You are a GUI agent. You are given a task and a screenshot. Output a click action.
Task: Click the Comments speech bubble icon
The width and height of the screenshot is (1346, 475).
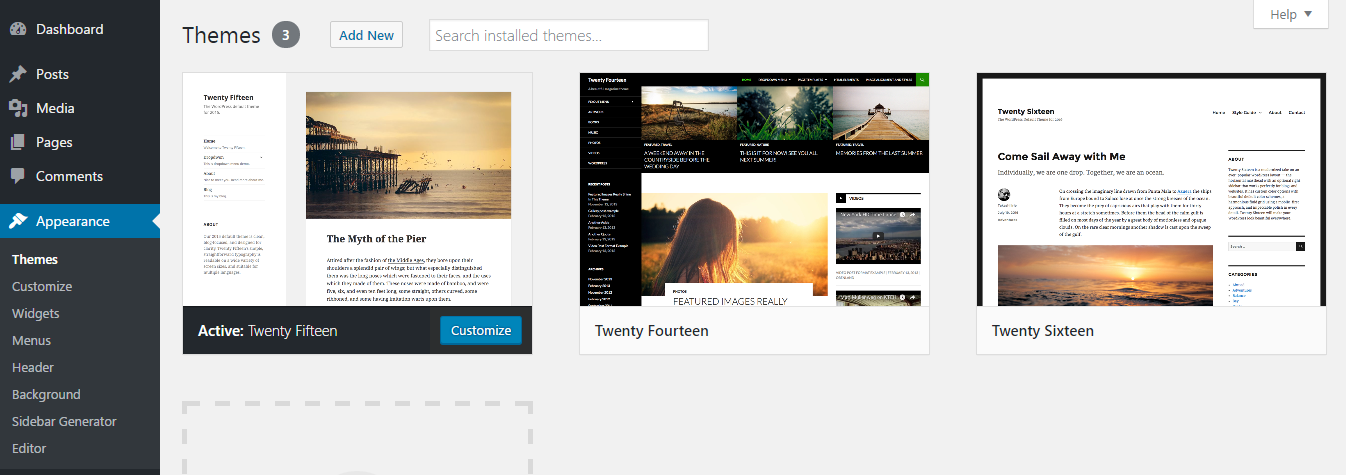click(x=18, y=176)
